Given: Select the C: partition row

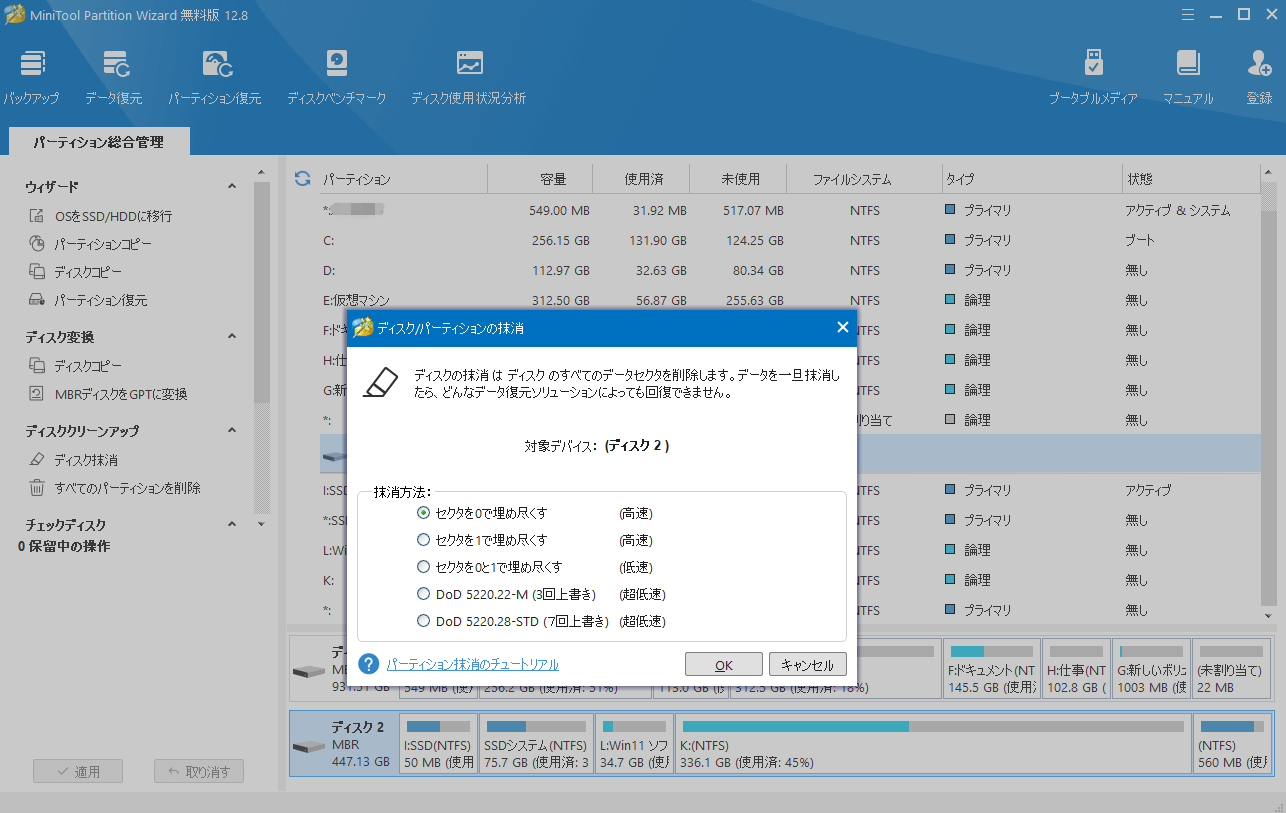Looking at the screenshot, I should pos(790,240).
